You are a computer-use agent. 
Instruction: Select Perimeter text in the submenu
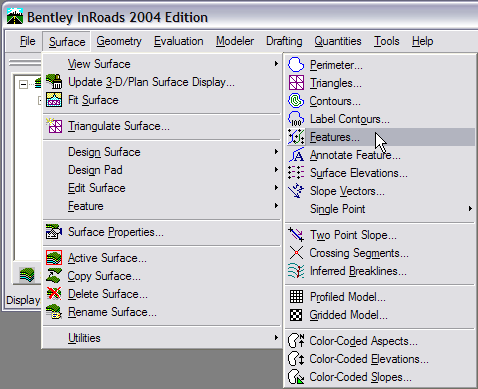point(336,65)
